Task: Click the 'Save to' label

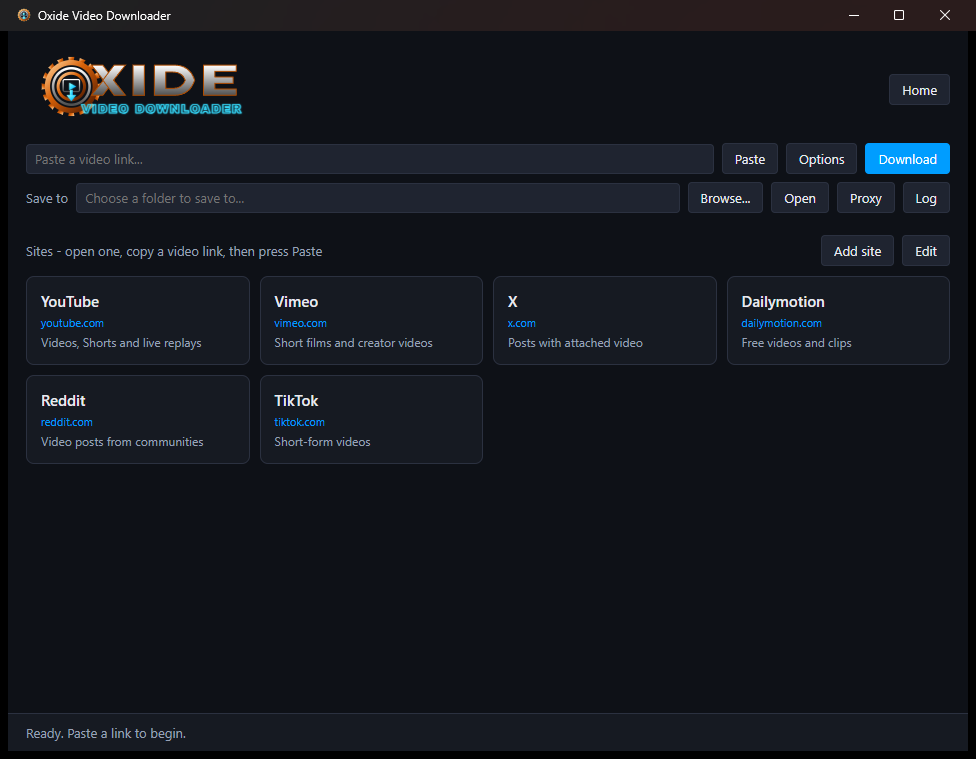Action: click(x=47, y=199)
